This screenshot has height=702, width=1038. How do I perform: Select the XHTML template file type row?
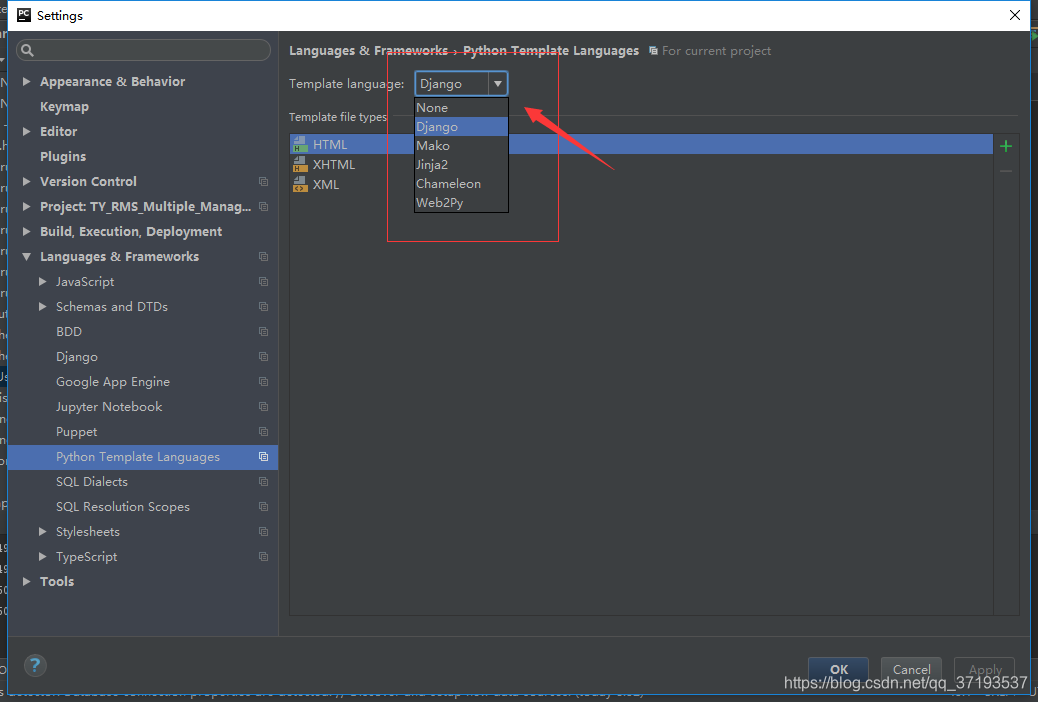tap(641, 164)
